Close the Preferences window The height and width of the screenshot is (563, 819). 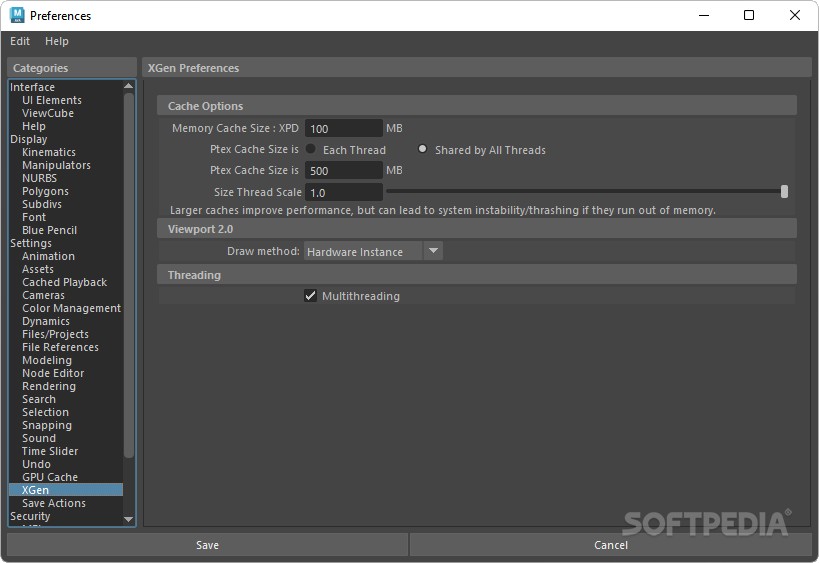794,15
